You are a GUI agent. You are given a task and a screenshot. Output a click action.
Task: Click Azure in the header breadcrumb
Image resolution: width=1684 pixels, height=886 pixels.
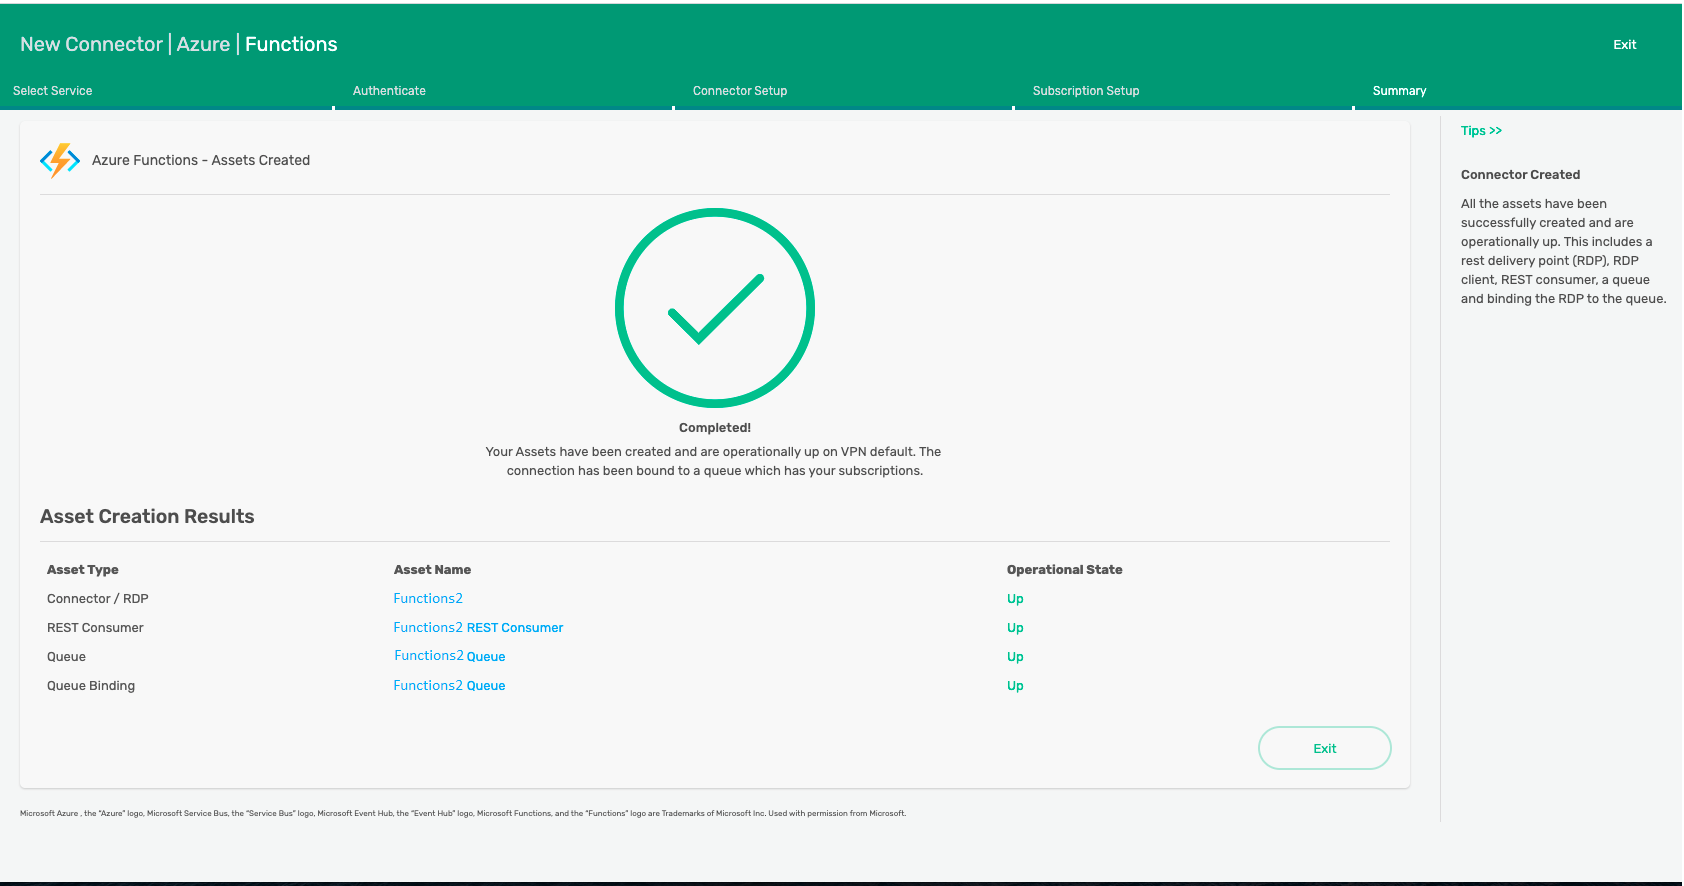(x=203, y=45)
